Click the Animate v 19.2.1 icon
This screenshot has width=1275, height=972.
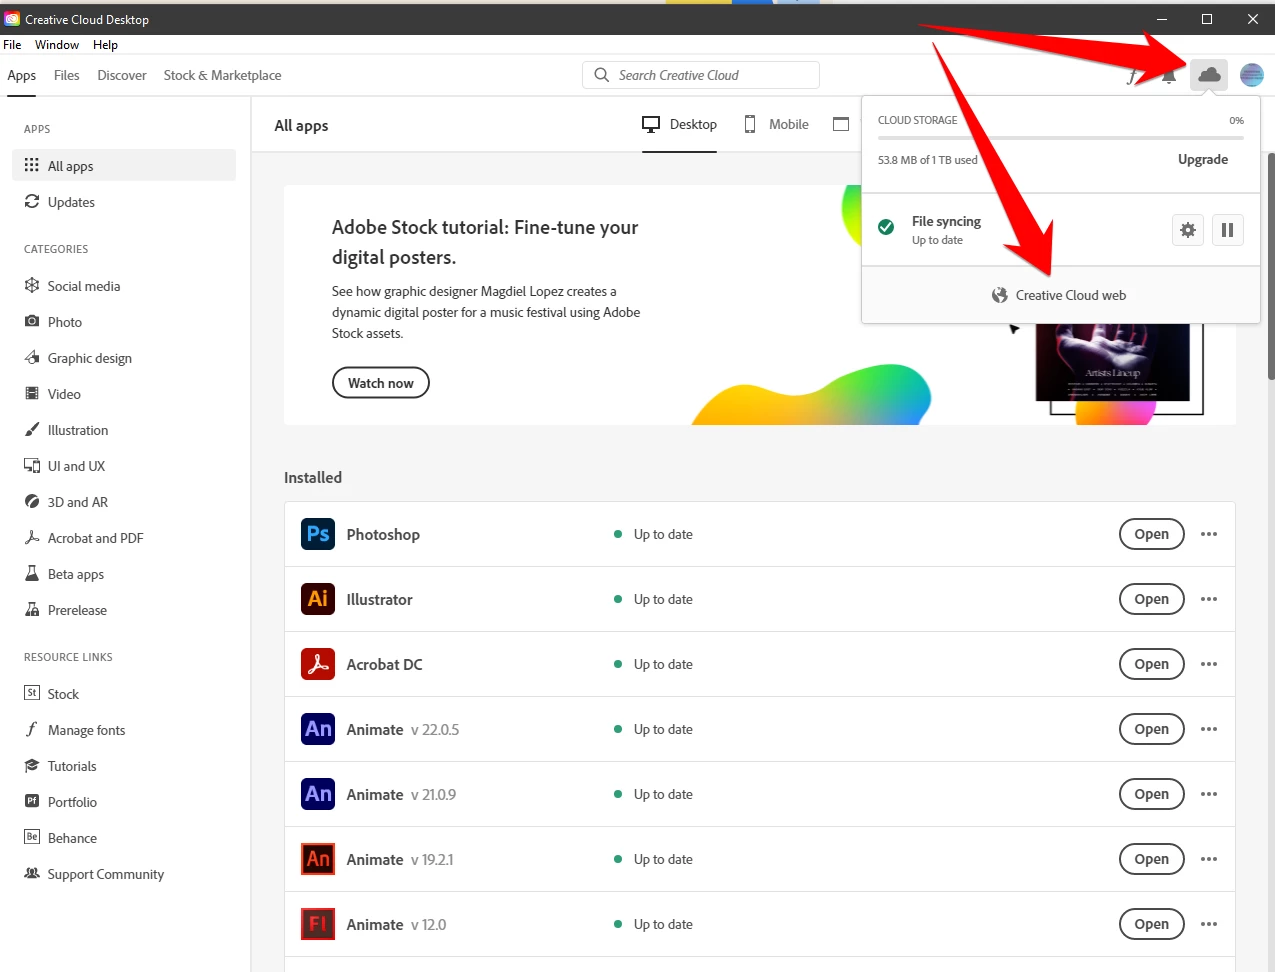(x=318, y=859)
